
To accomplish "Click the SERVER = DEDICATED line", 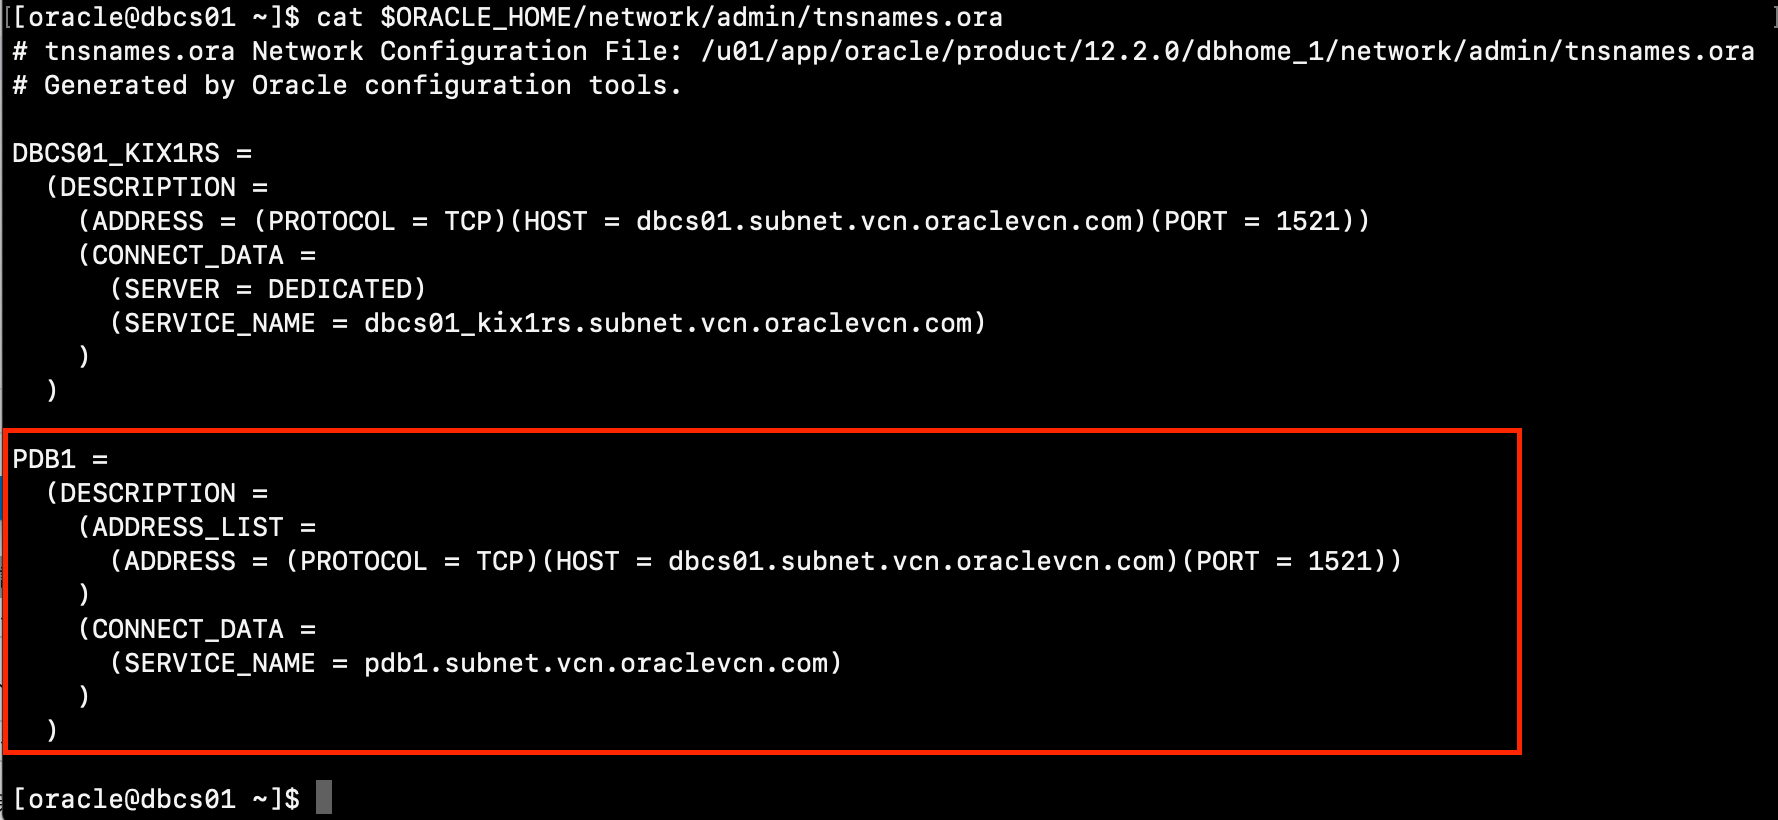I will click(268, 289).
